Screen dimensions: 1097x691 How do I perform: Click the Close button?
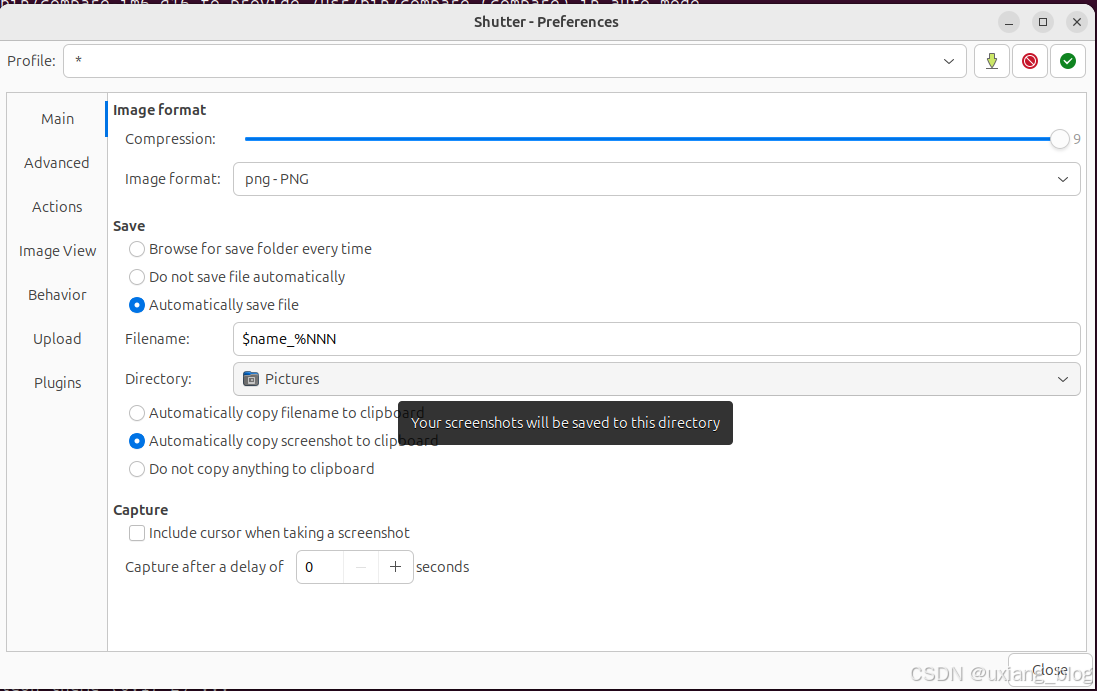(x=1049, y=670)
